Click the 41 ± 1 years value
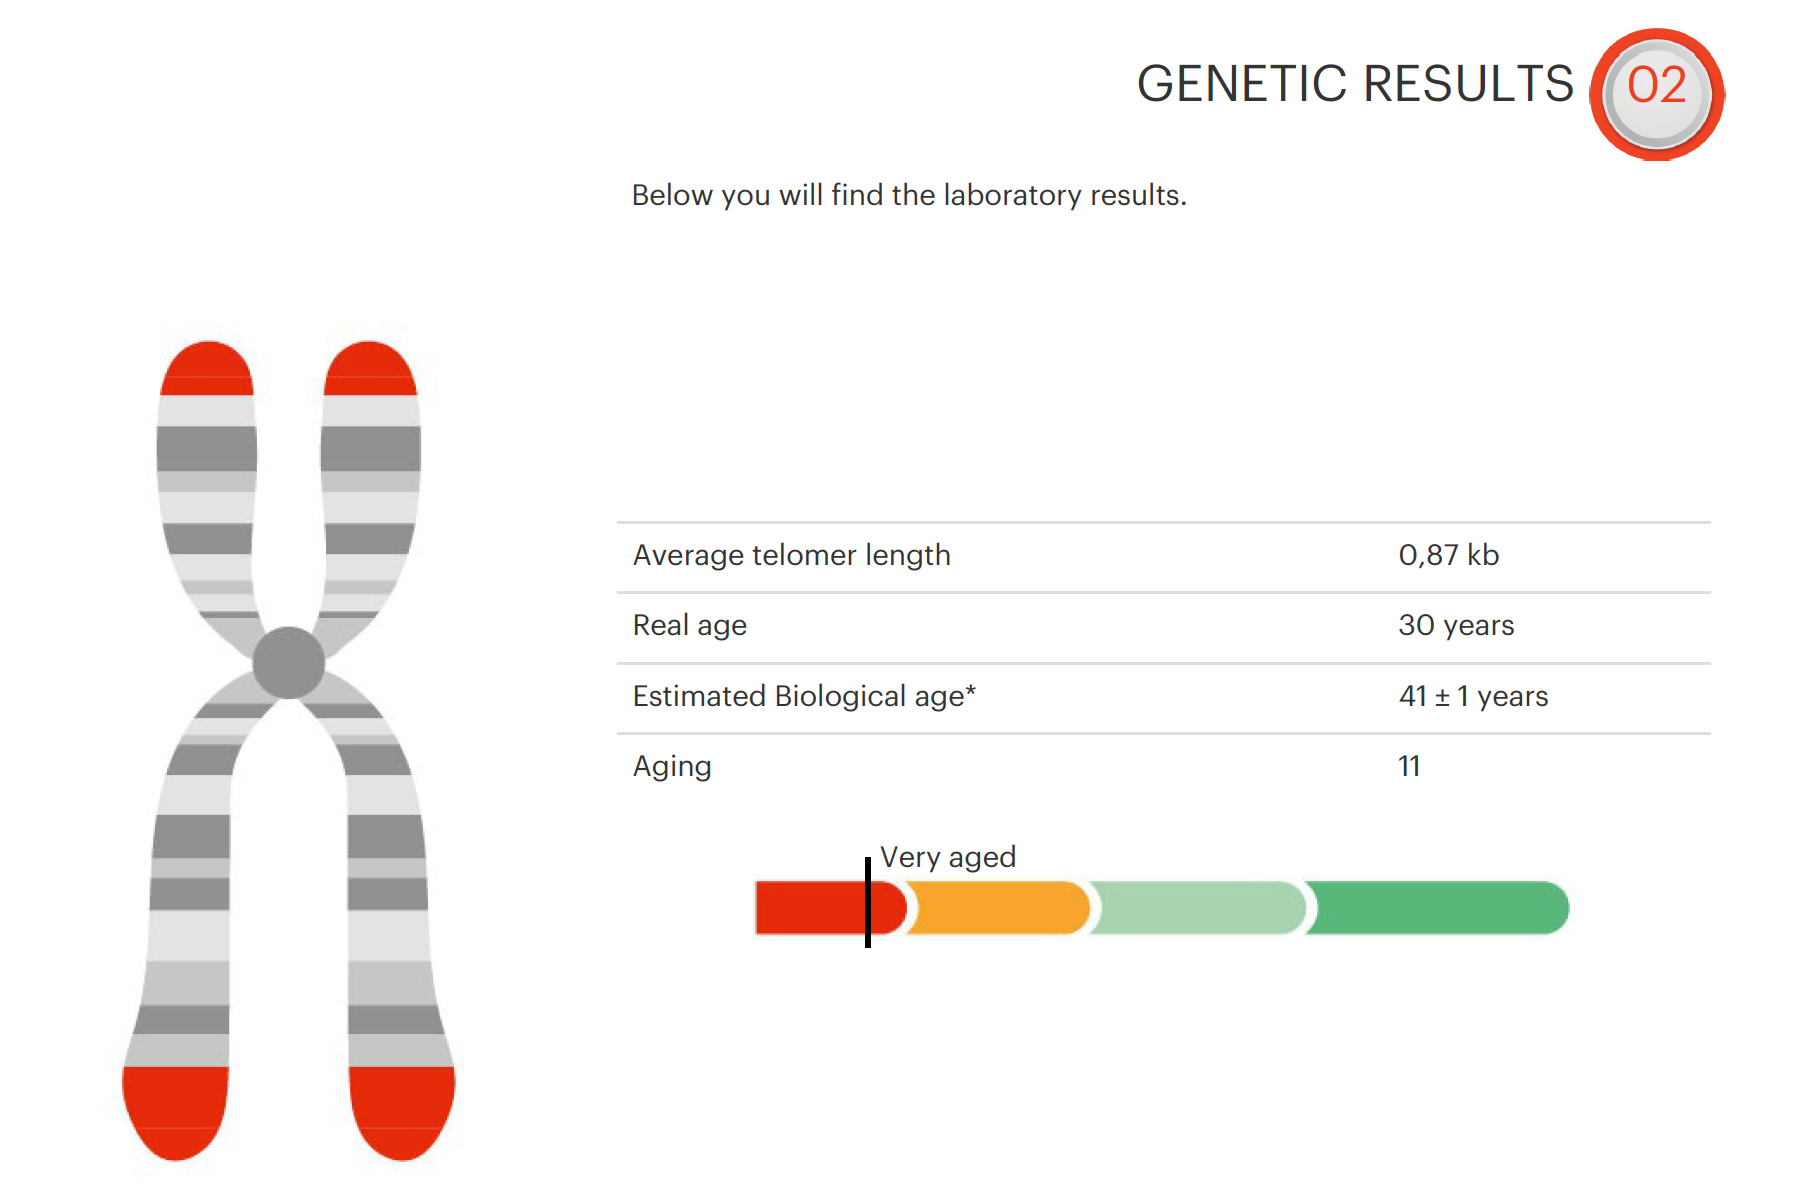Image resolution: width=1818 pixels, height=1198 pixels. (1473, 696)
